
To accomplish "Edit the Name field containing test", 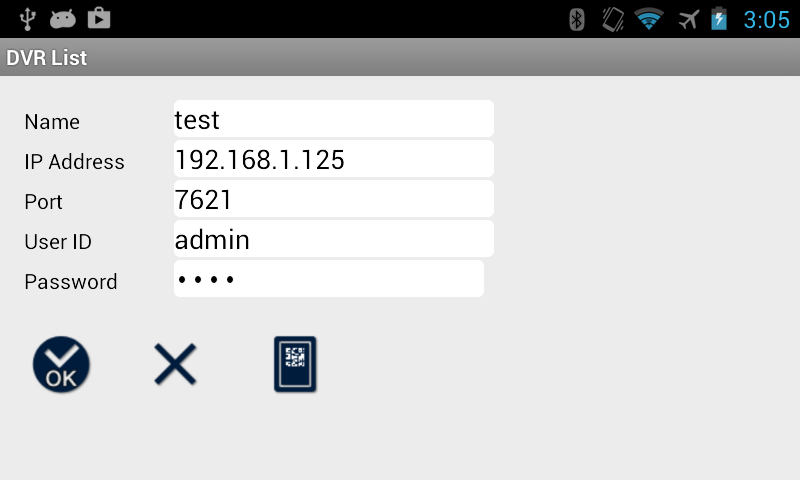I will (x=334, y=119).
